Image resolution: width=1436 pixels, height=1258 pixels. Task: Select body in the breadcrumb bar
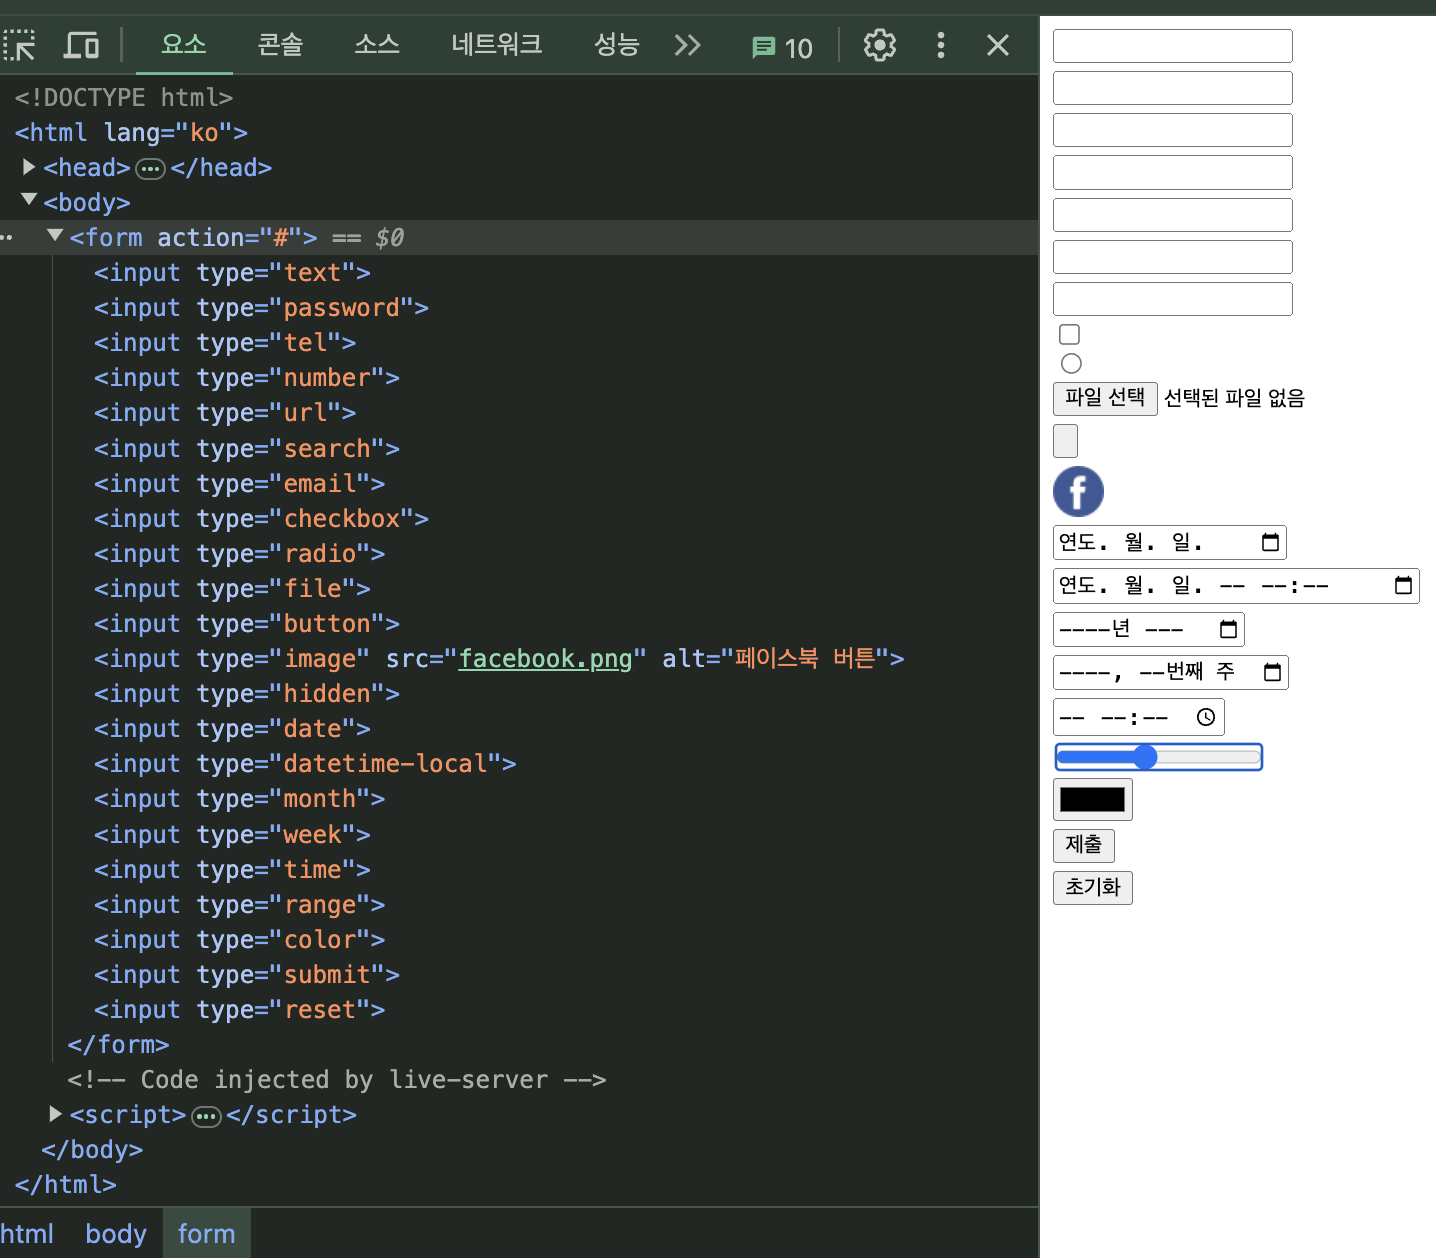coord(116,1234)
